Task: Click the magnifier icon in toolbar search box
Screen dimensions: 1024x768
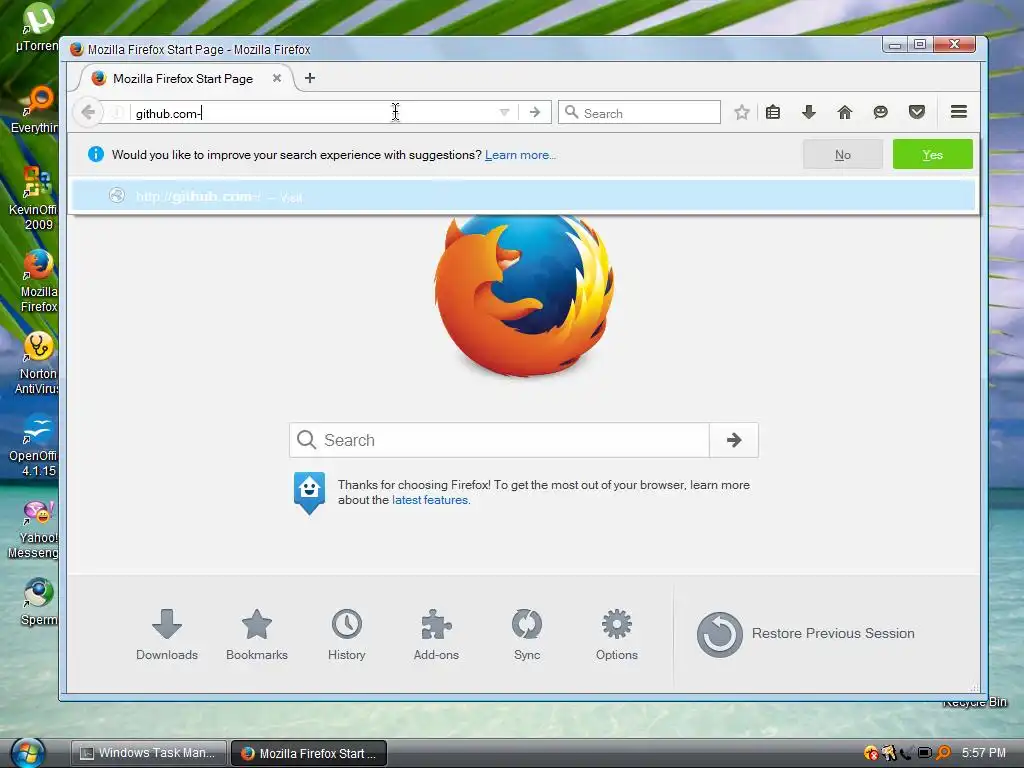Action: (571, 112)
